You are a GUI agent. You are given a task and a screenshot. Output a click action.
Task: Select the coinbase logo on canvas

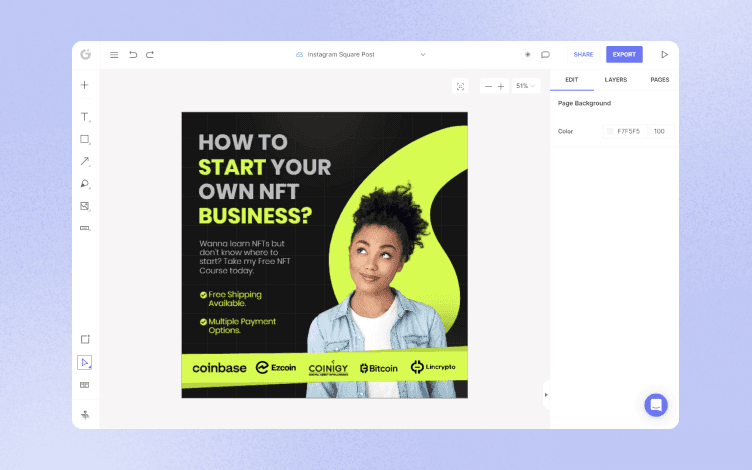(219, 368)
